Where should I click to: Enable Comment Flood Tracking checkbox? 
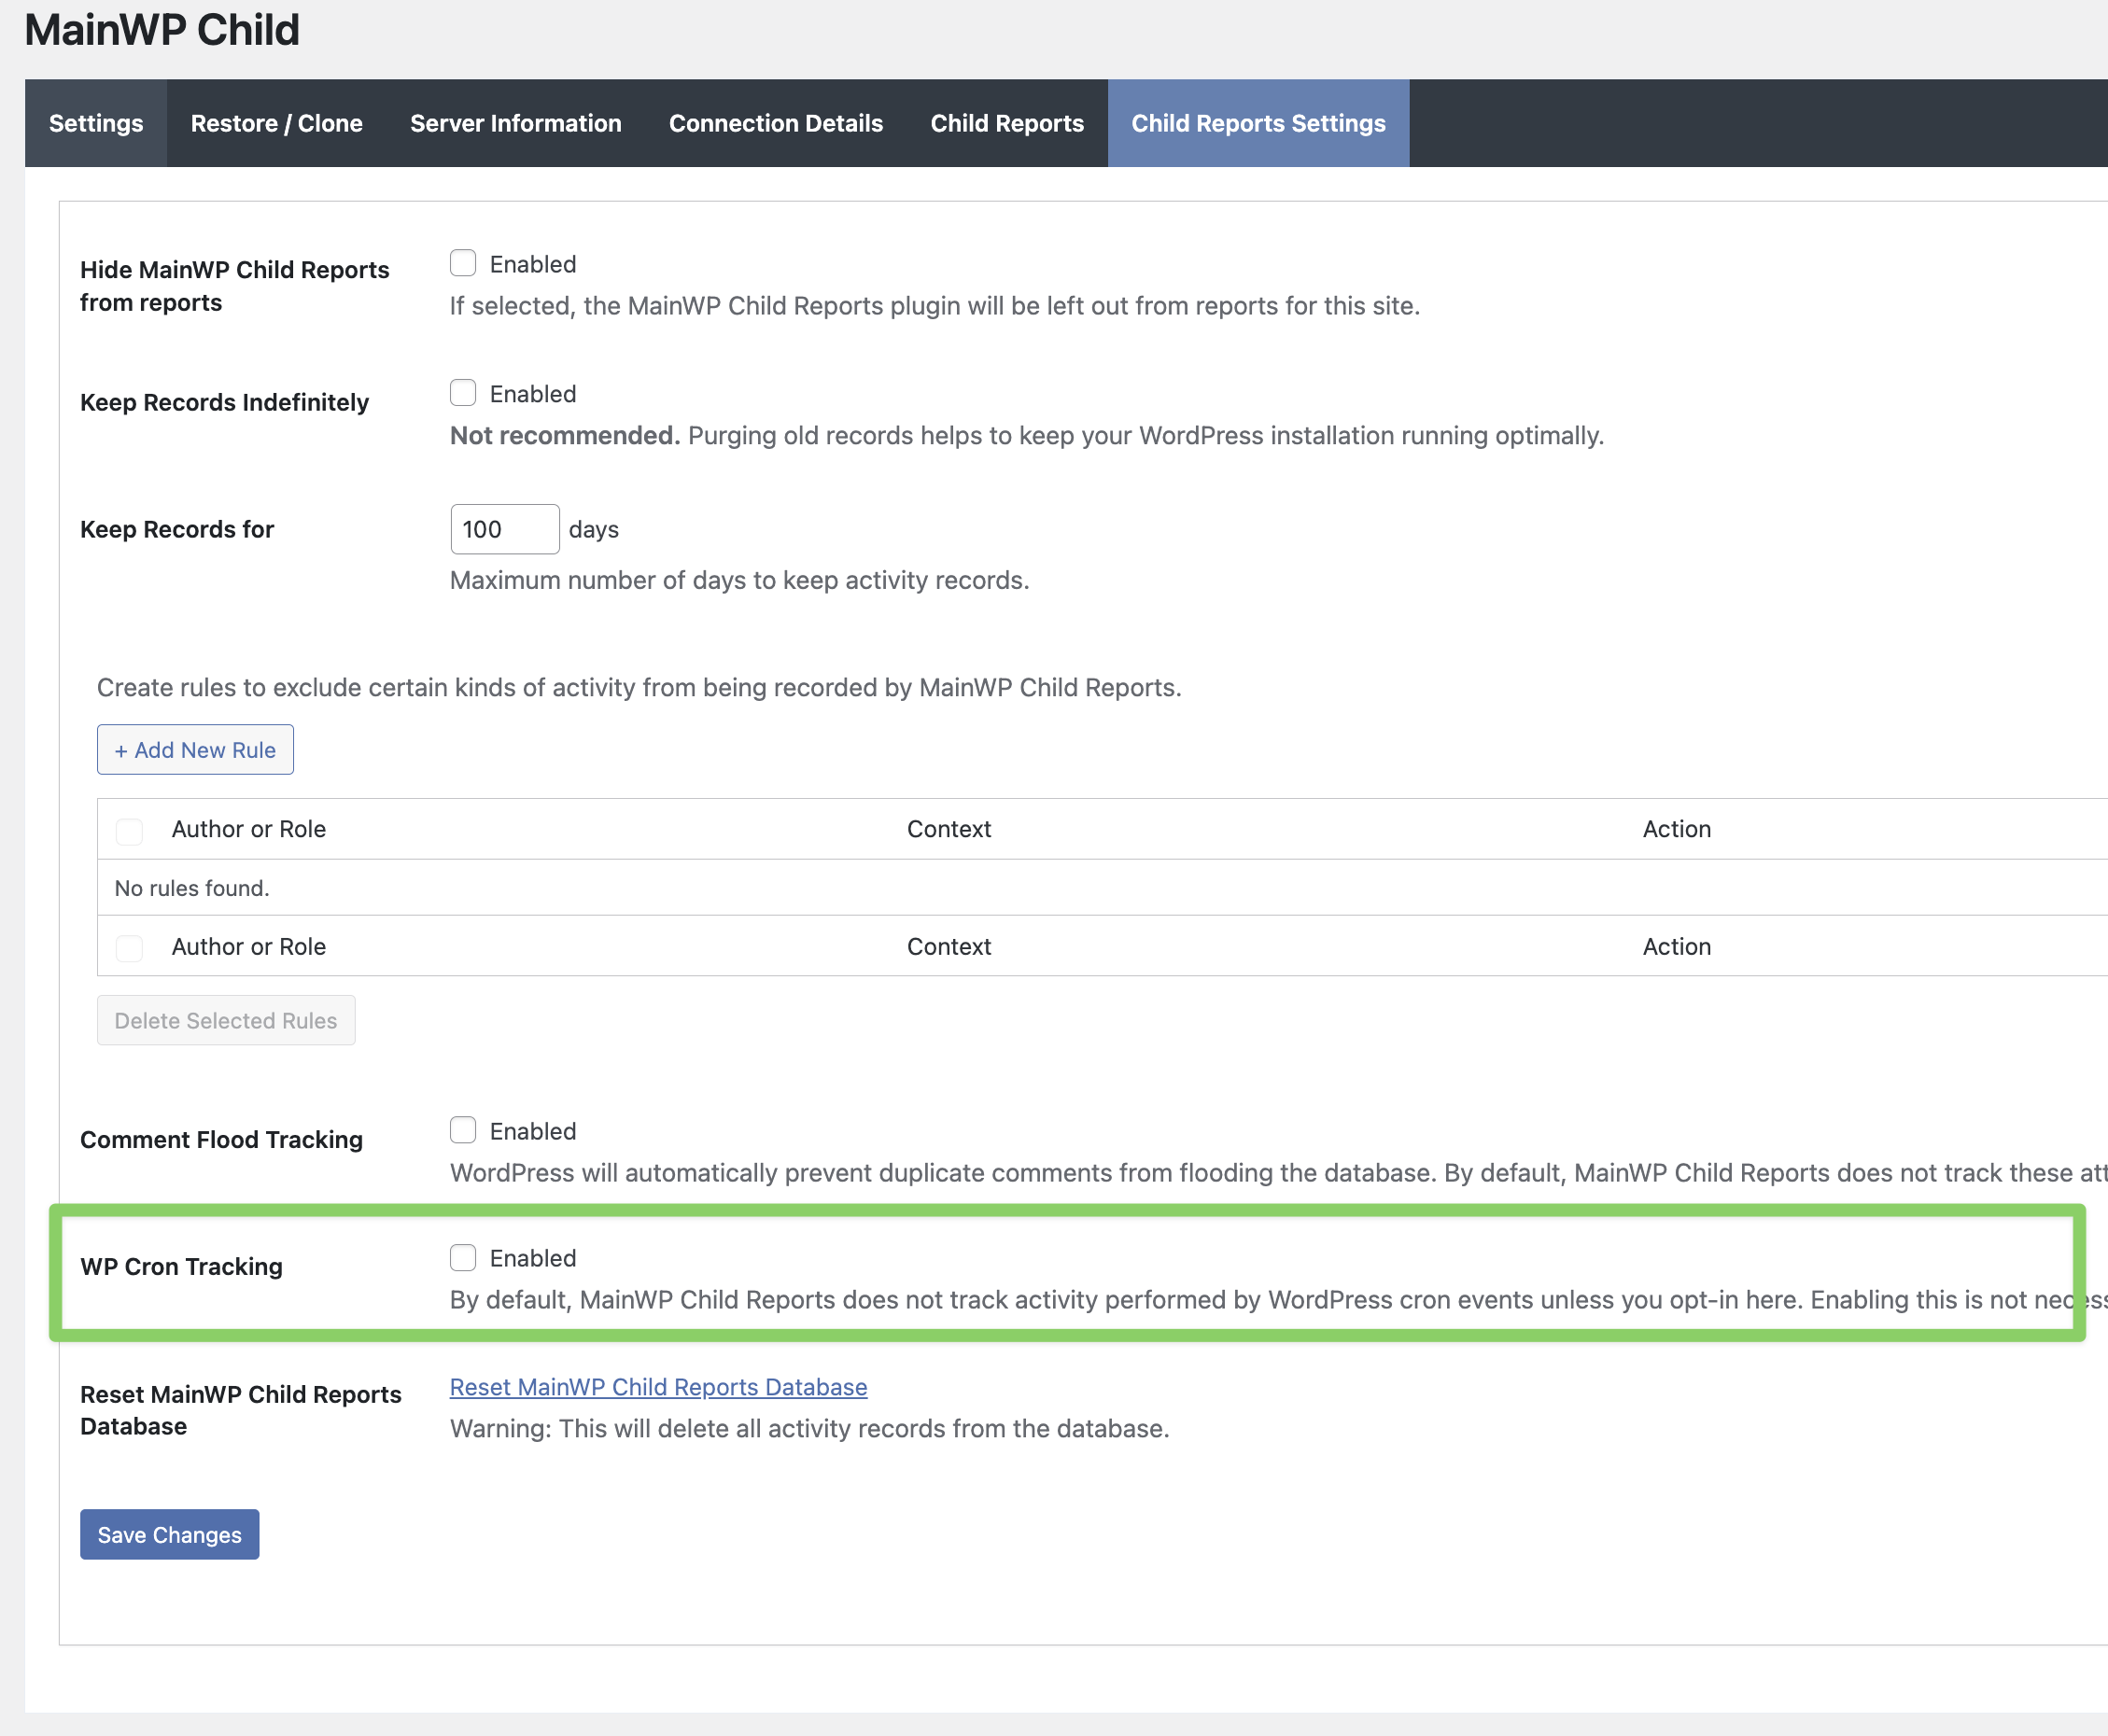pos(462,1130)
